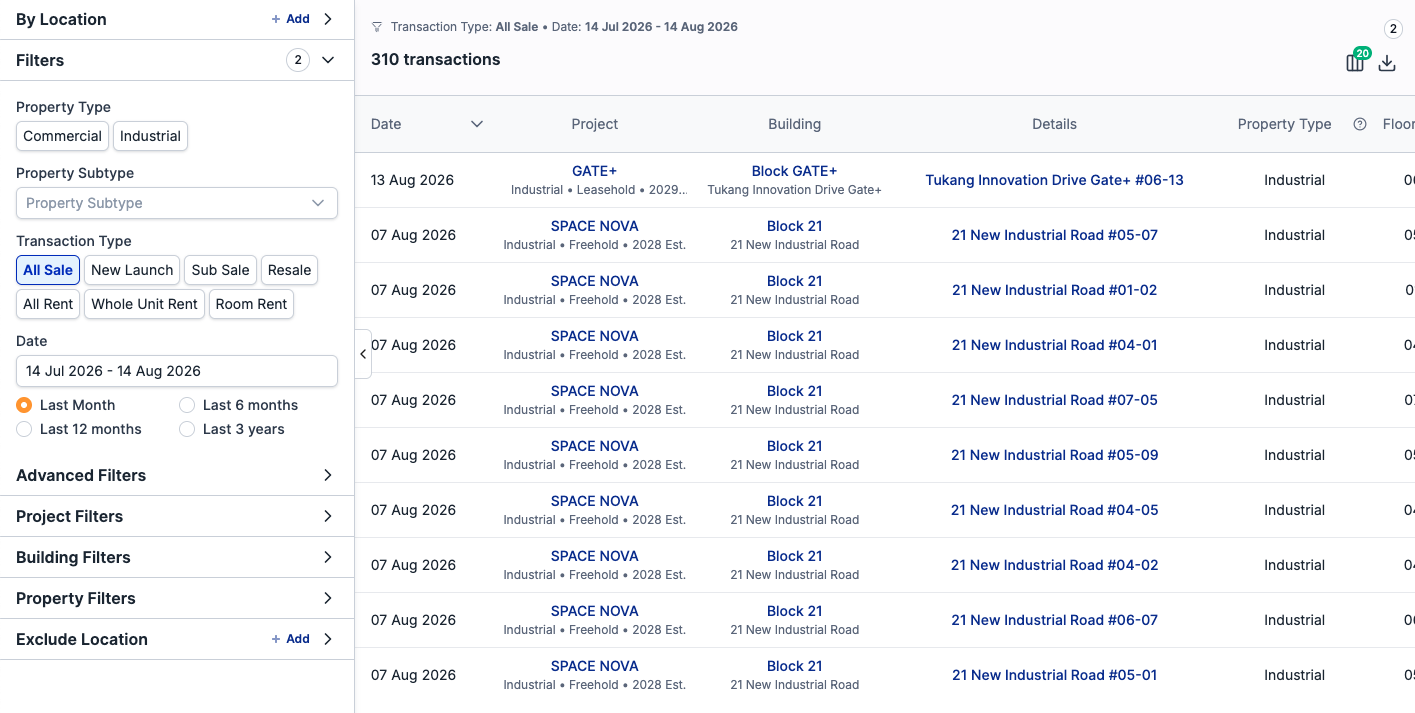Image resolution: width=1415 pixels, height=713 pixels.
Task: Click the Project column header
Action: point(595,124)
